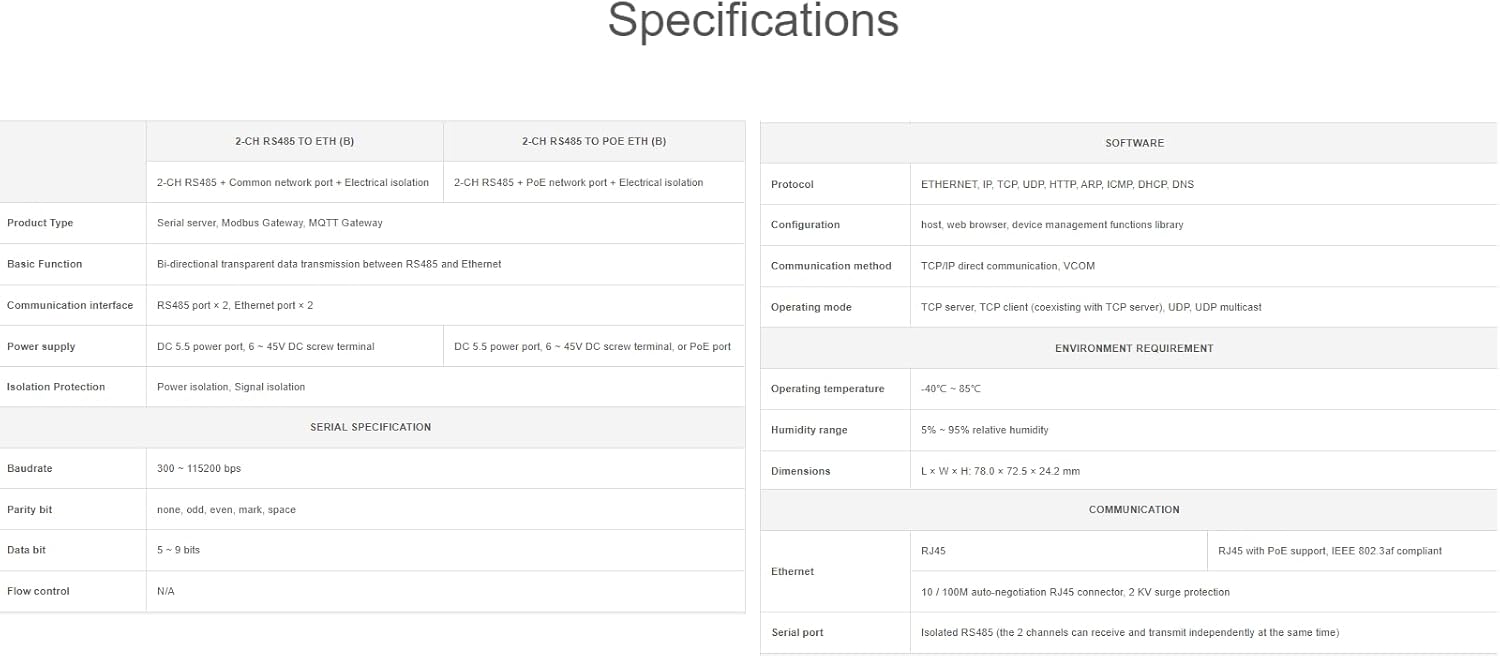This screenshot has width=1500, height=658.
Task: Click the SERIAL SPECIFICATION section header
Action: pos(371,427)
